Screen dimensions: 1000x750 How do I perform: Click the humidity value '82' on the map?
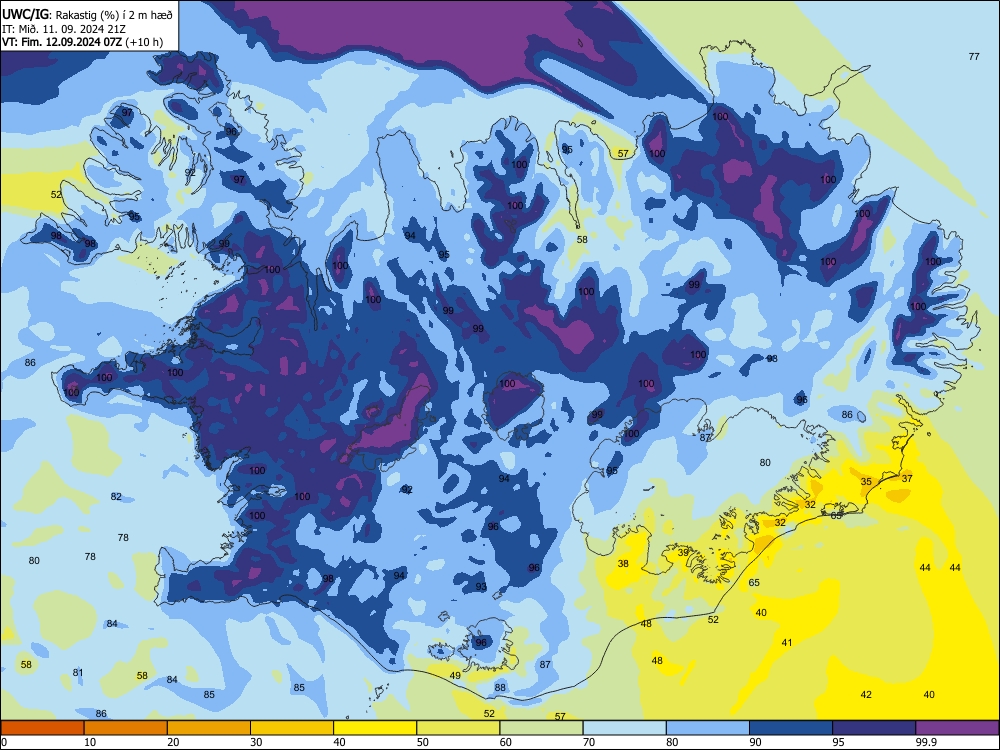(116, 496)
